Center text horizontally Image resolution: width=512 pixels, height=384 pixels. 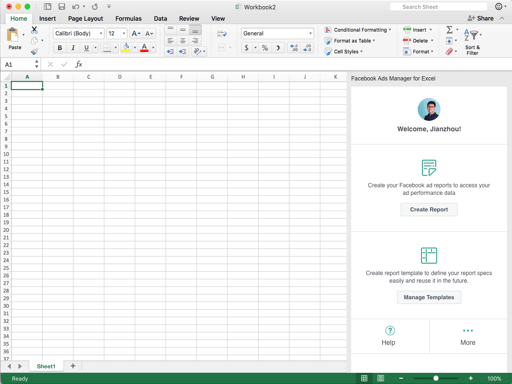pyautogui.click(x=183, y=41)
